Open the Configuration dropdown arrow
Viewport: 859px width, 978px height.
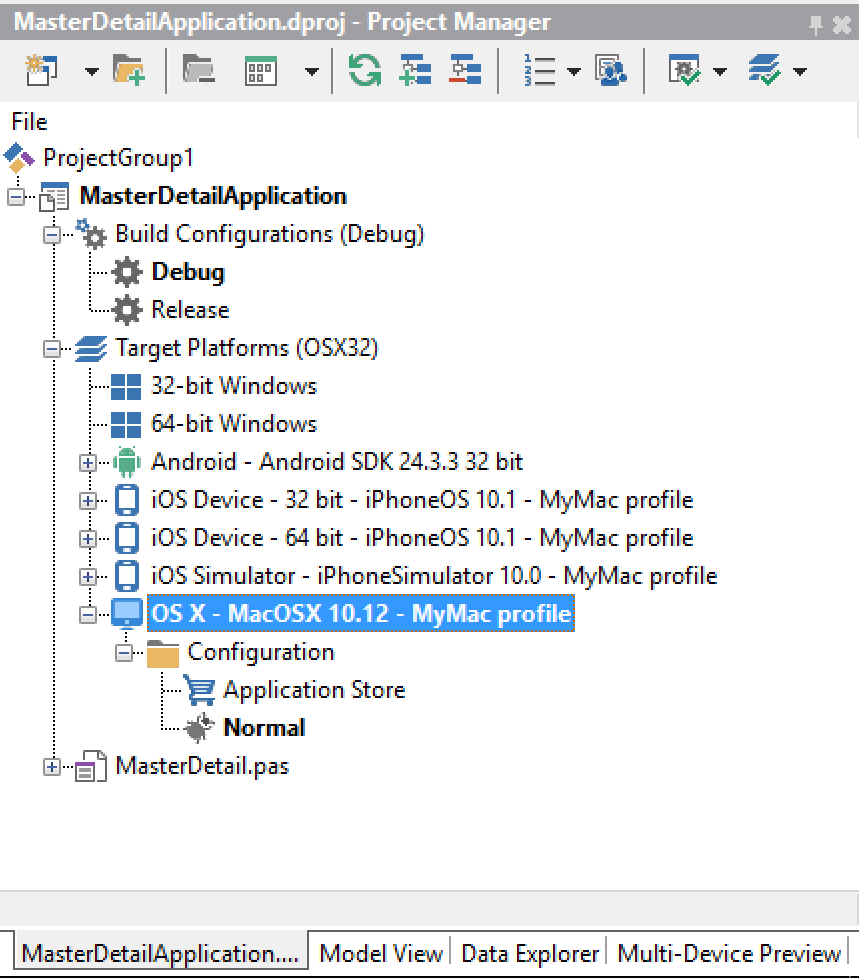[720, 71]
